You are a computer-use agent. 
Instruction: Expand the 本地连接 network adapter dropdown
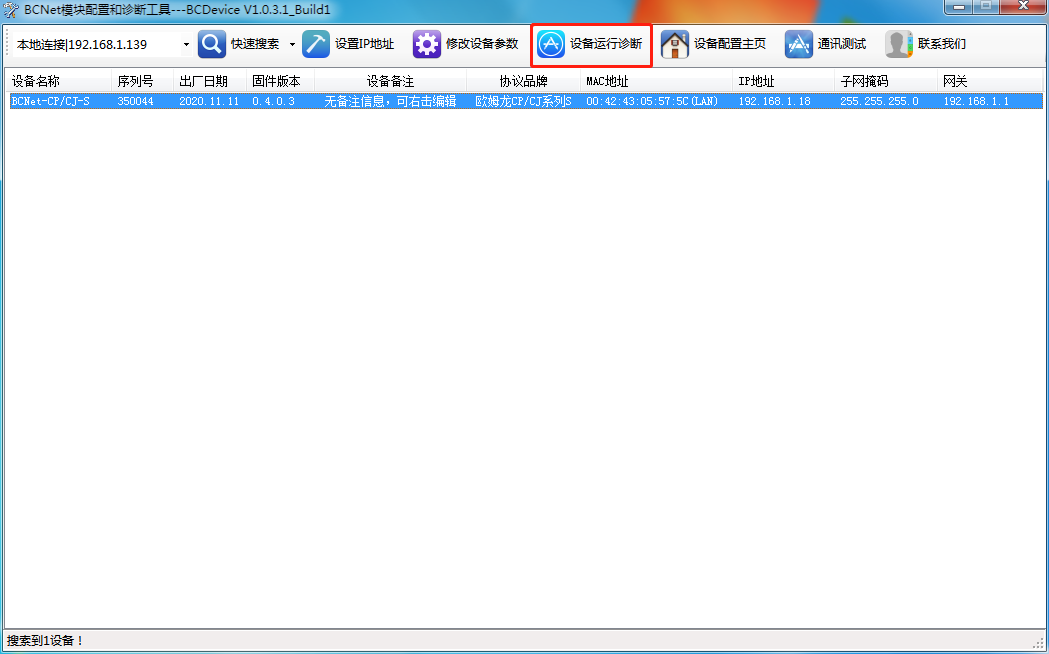tap(186, 45)
